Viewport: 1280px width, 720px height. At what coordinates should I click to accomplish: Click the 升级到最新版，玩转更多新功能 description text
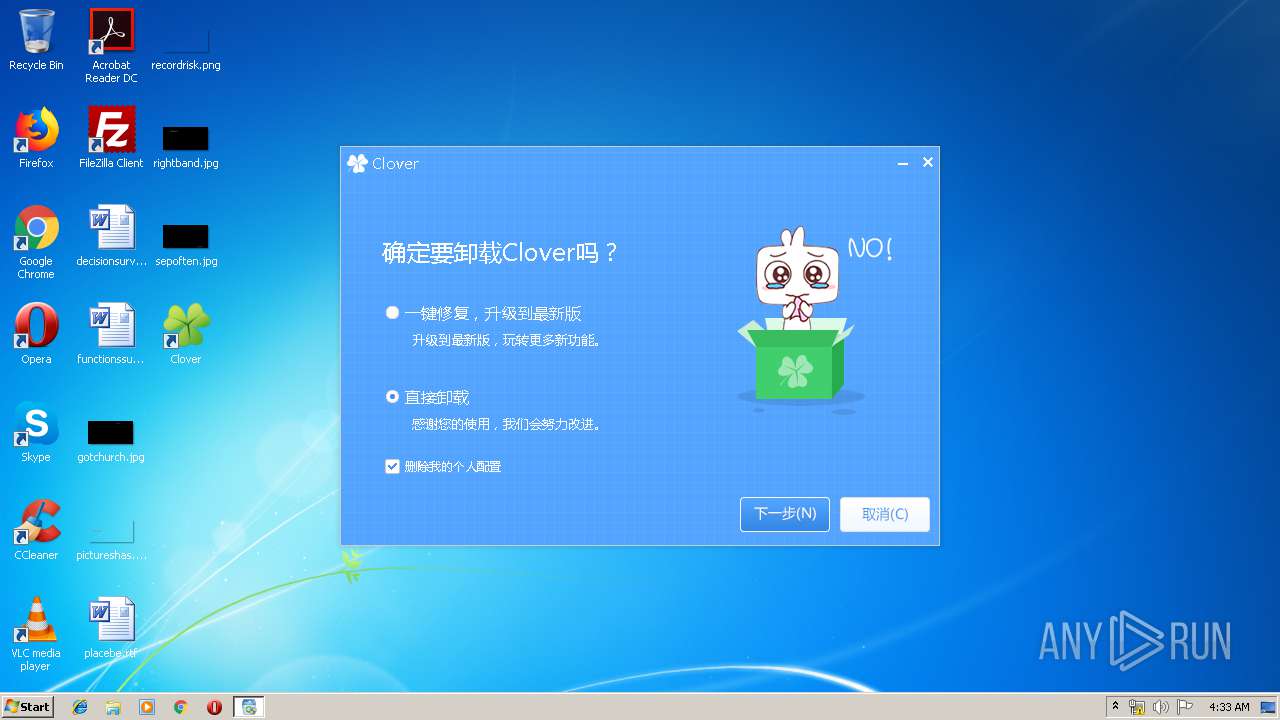(x=507, y=340)
